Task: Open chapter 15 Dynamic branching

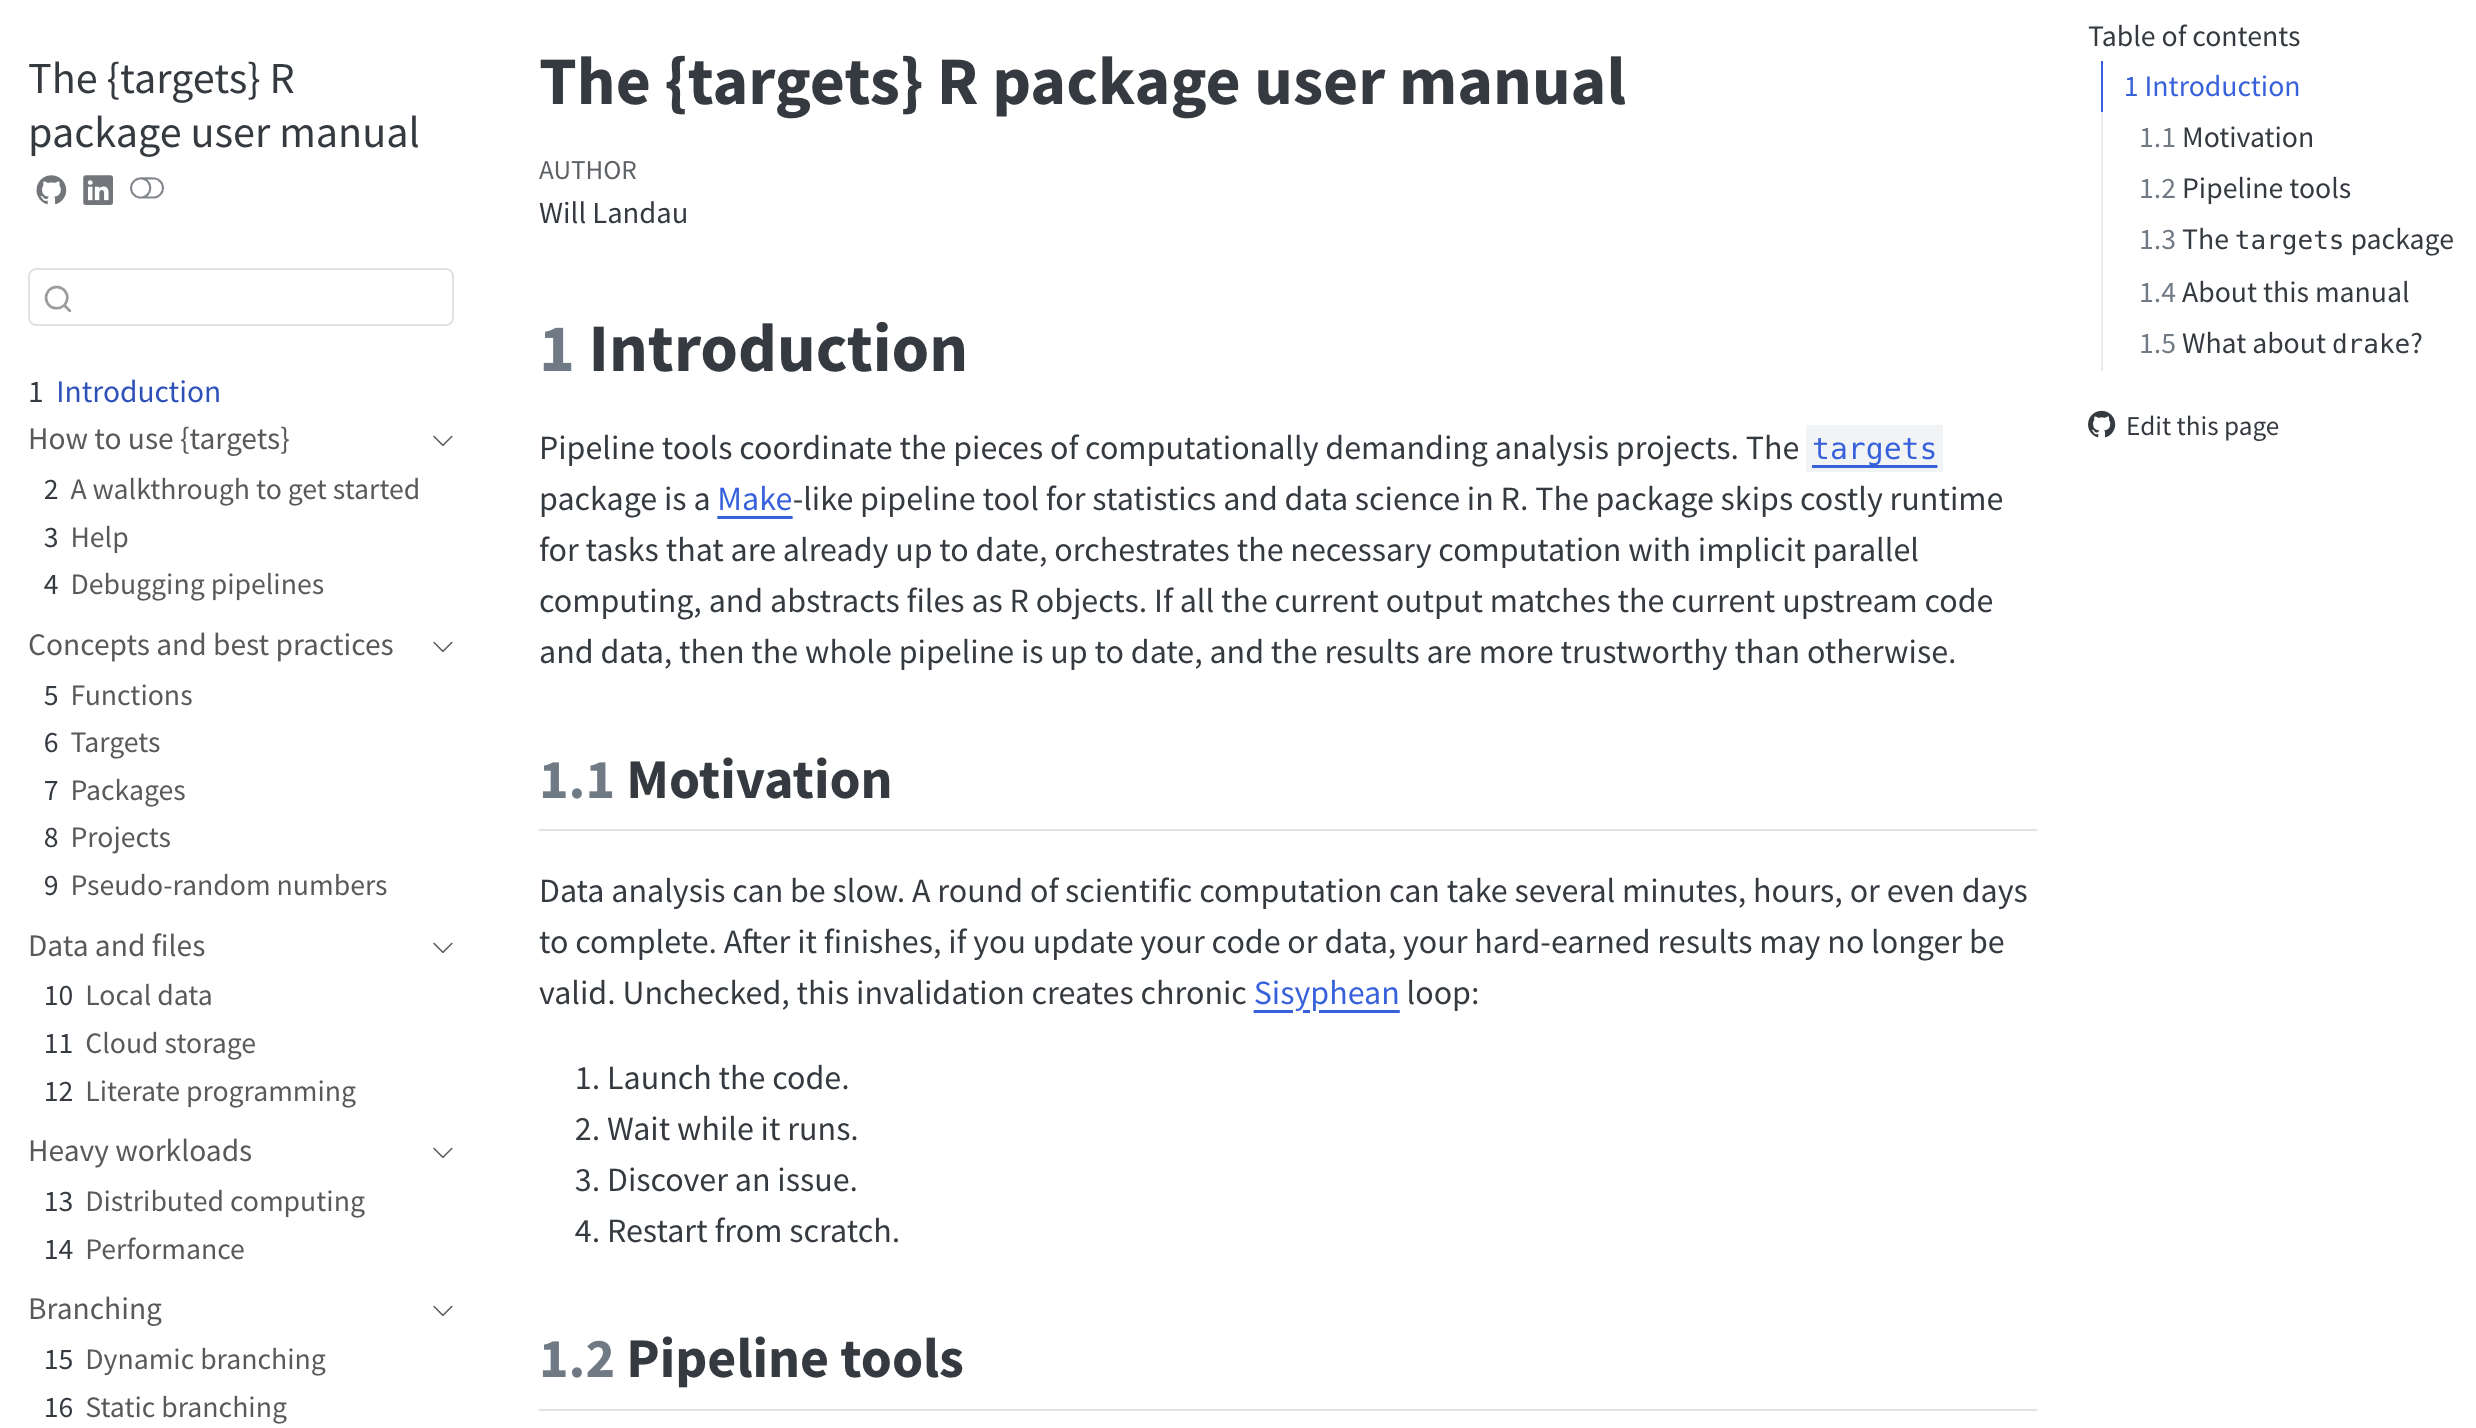Action: [185, 1359]
